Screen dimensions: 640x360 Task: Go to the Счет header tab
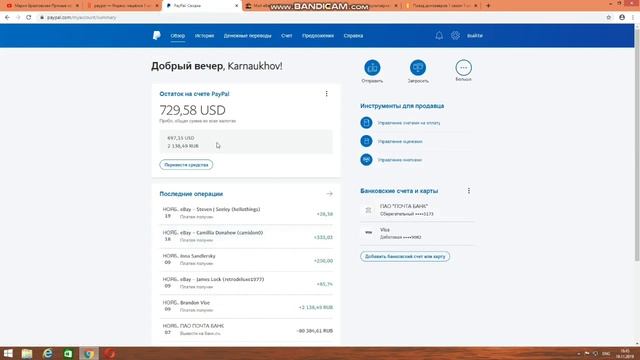[x=287, y=36]
